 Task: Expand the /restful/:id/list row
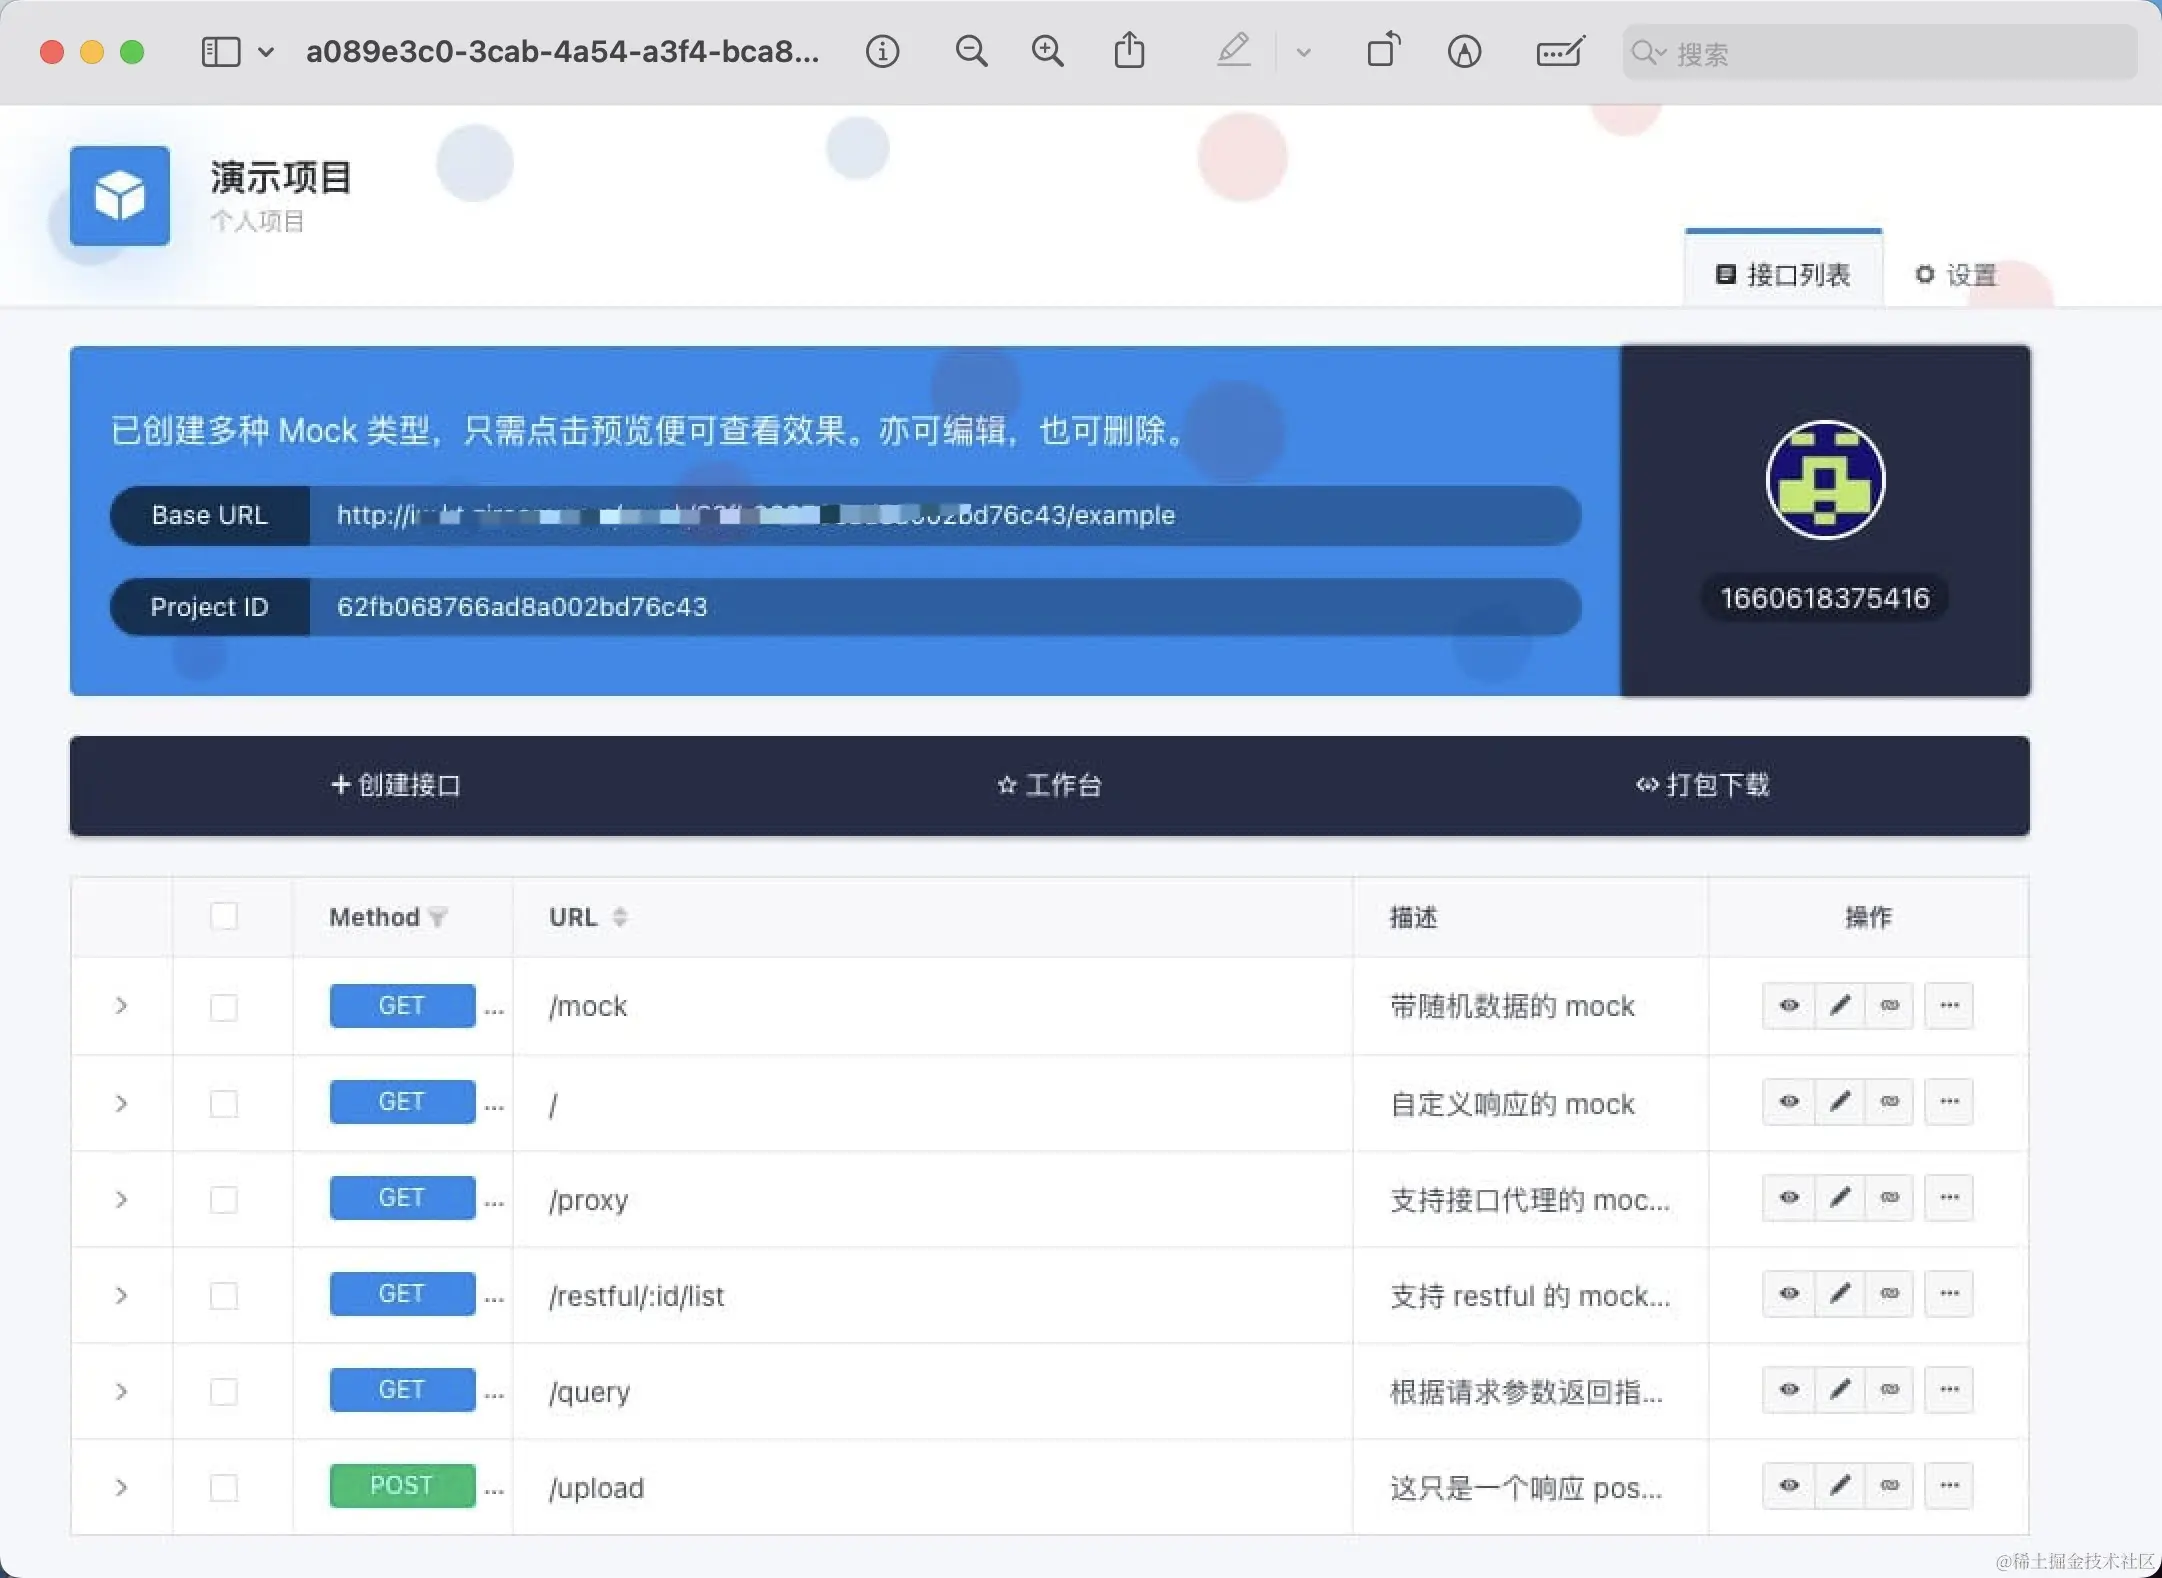(x=121, y=1295)
